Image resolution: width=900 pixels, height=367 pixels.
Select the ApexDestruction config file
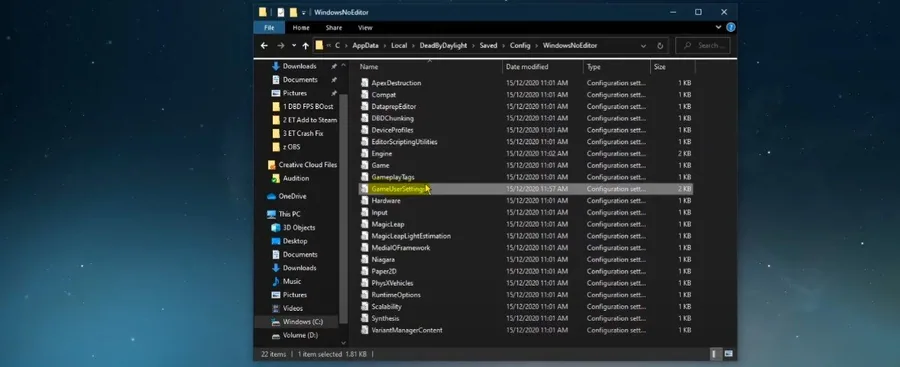(x=396, y=83)
